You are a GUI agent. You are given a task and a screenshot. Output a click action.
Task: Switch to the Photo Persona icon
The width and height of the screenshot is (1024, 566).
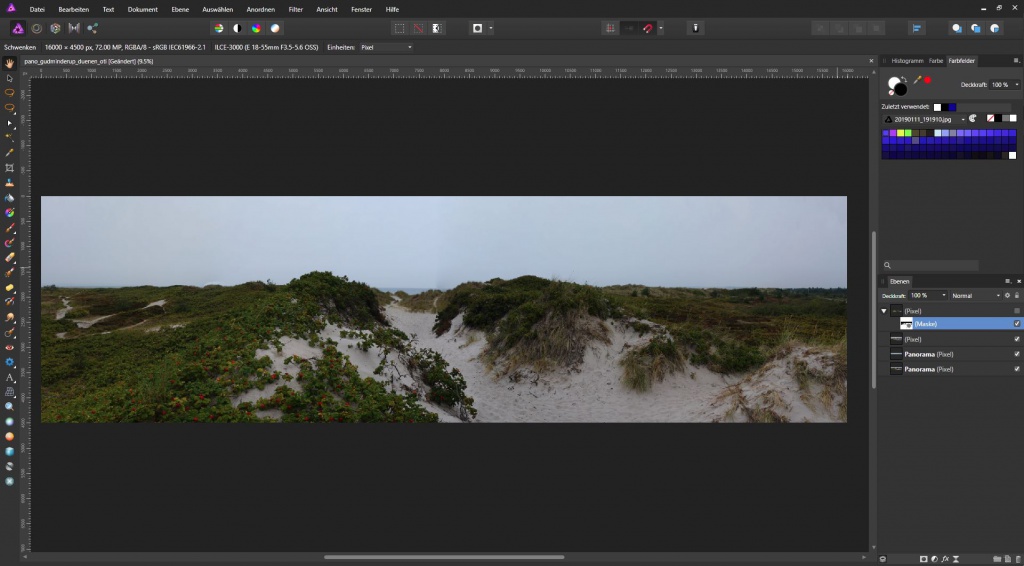[18, 28]
